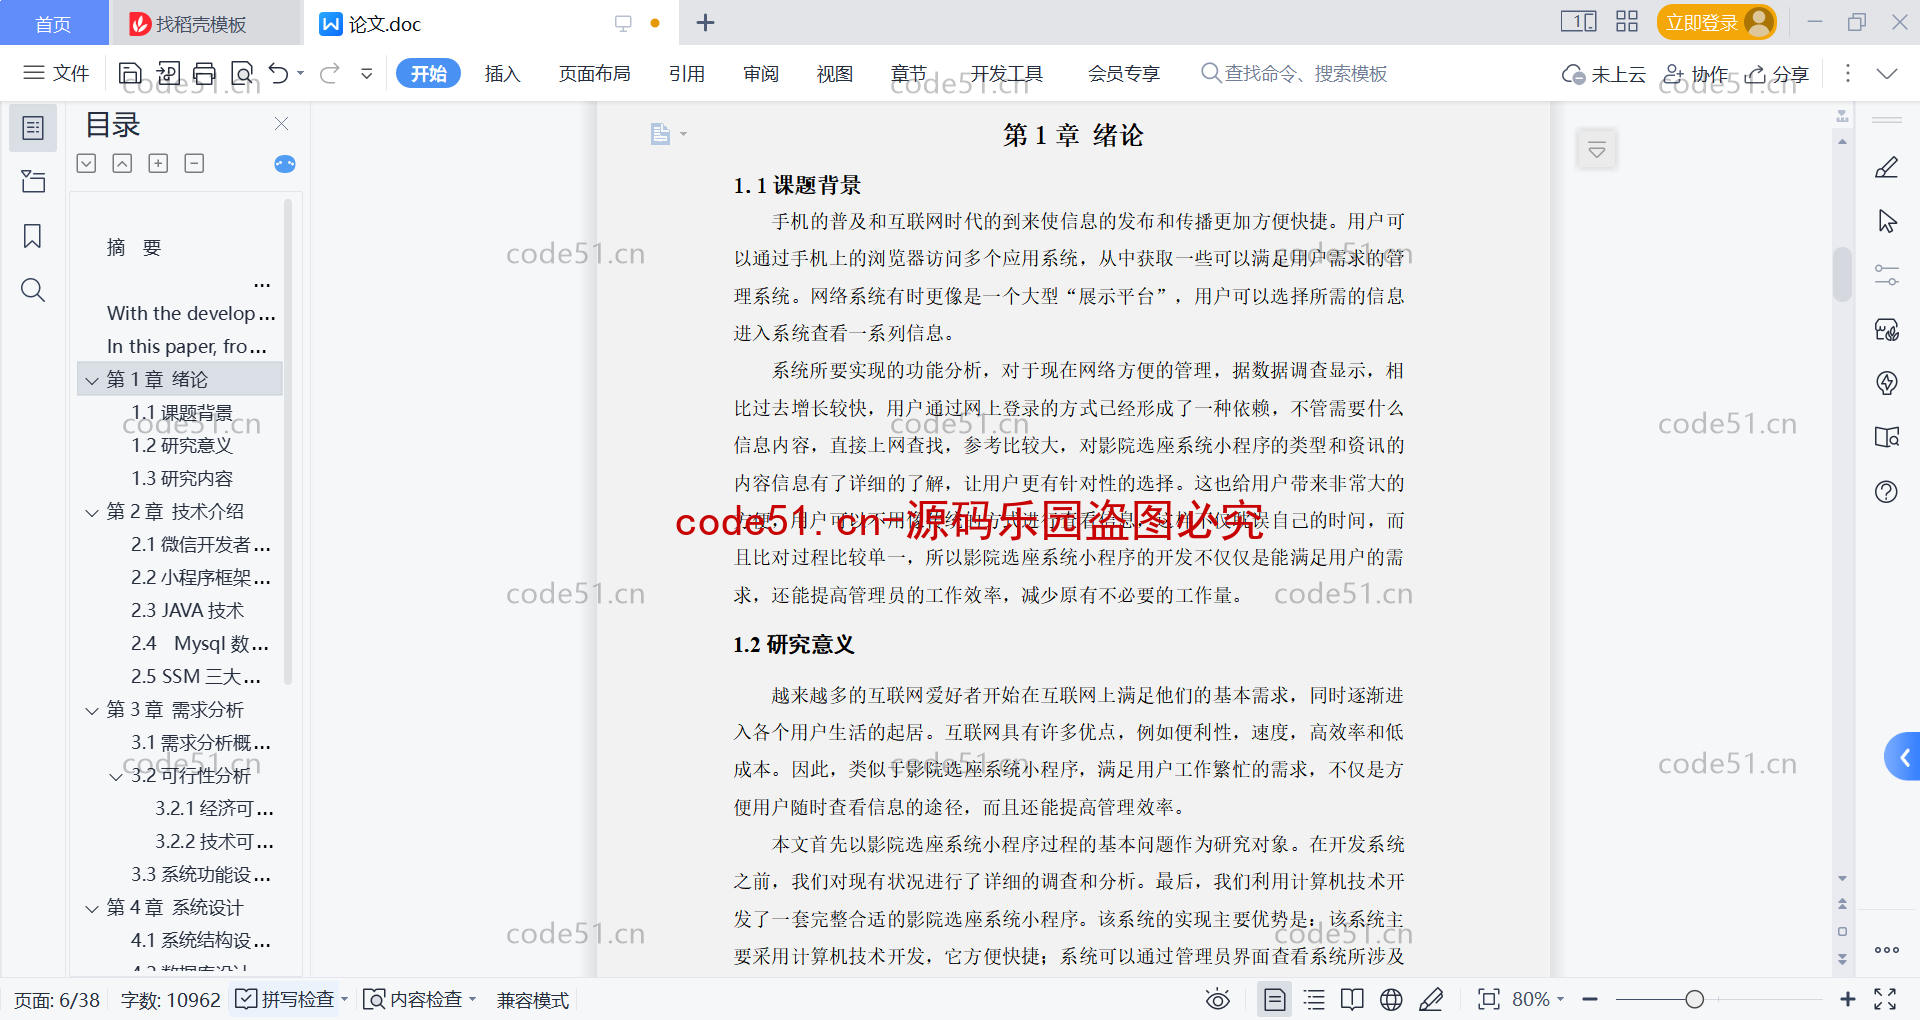Open the 文件 menu
1920x1020 pixels.
[x=56, y=73]
